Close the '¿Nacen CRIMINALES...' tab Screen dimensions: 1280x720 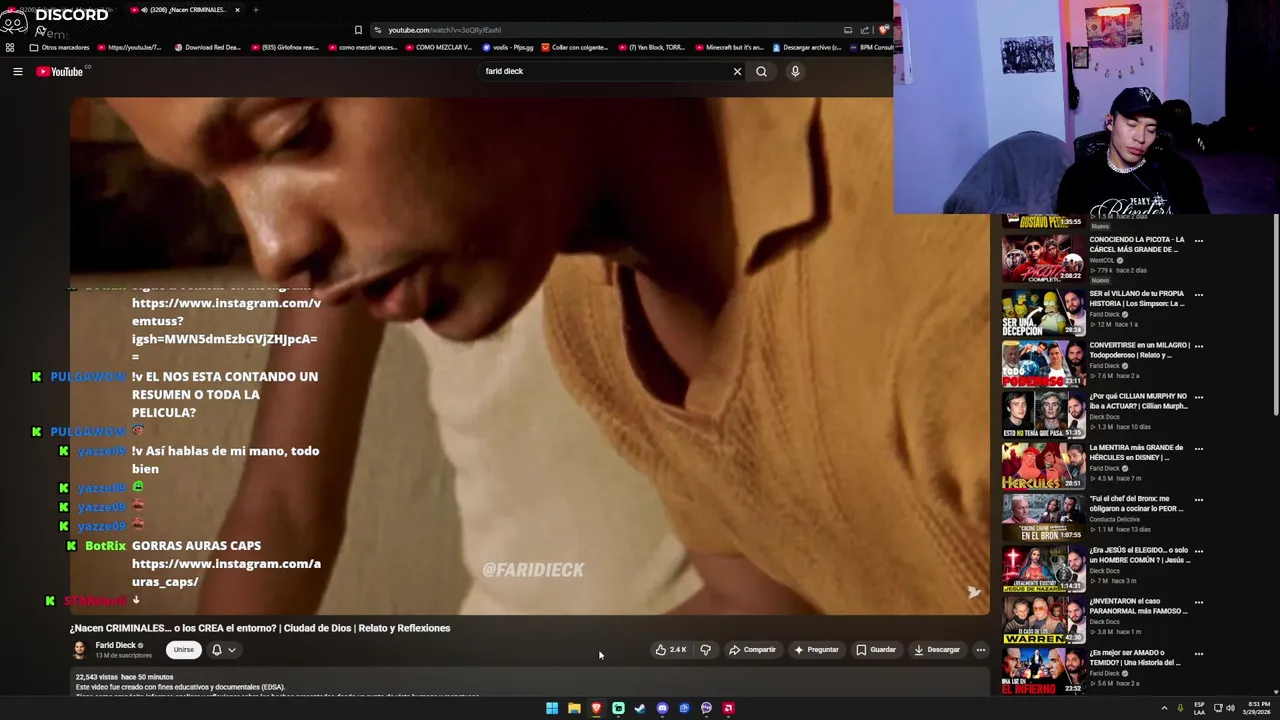[x=237, y=10]
